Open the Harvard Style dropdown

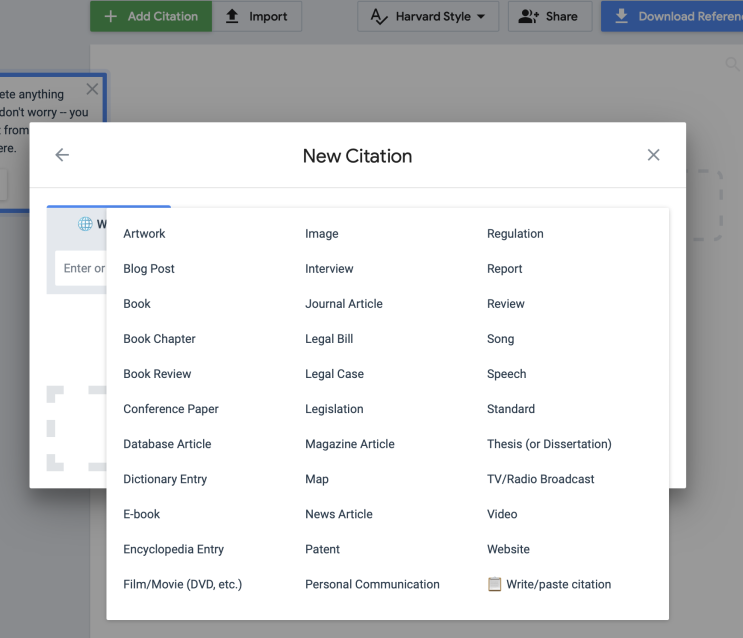pyautogui.click(x=428, y=16)
